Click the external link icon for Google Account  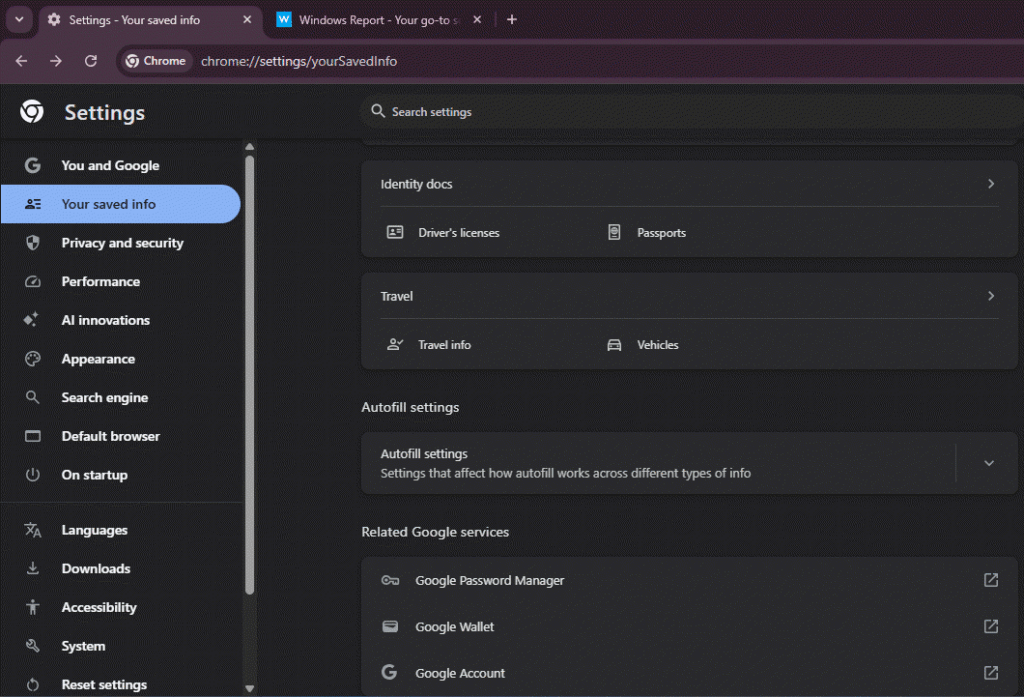coord(991,672)
